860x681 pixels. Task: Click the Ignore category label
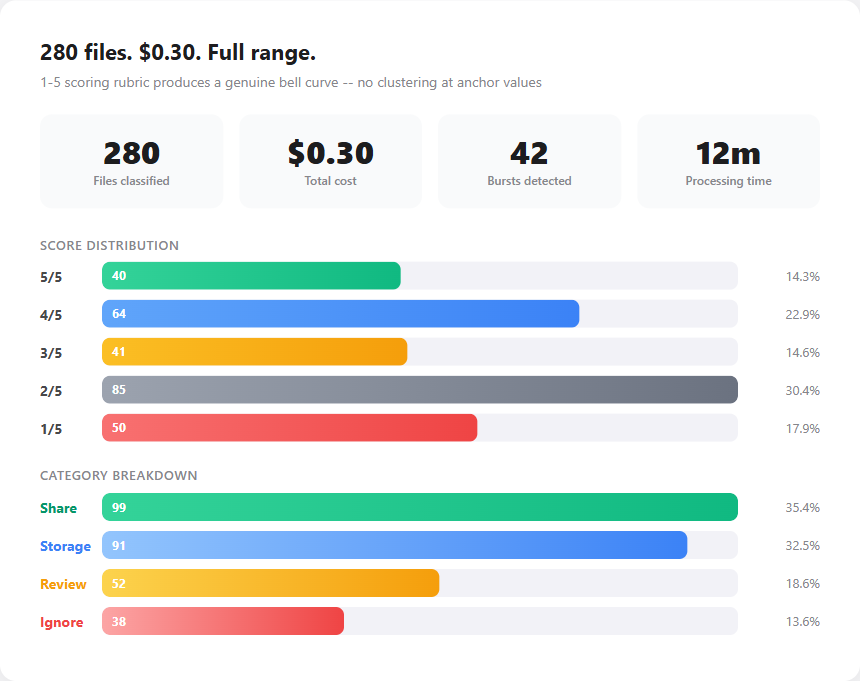[61, 622]
